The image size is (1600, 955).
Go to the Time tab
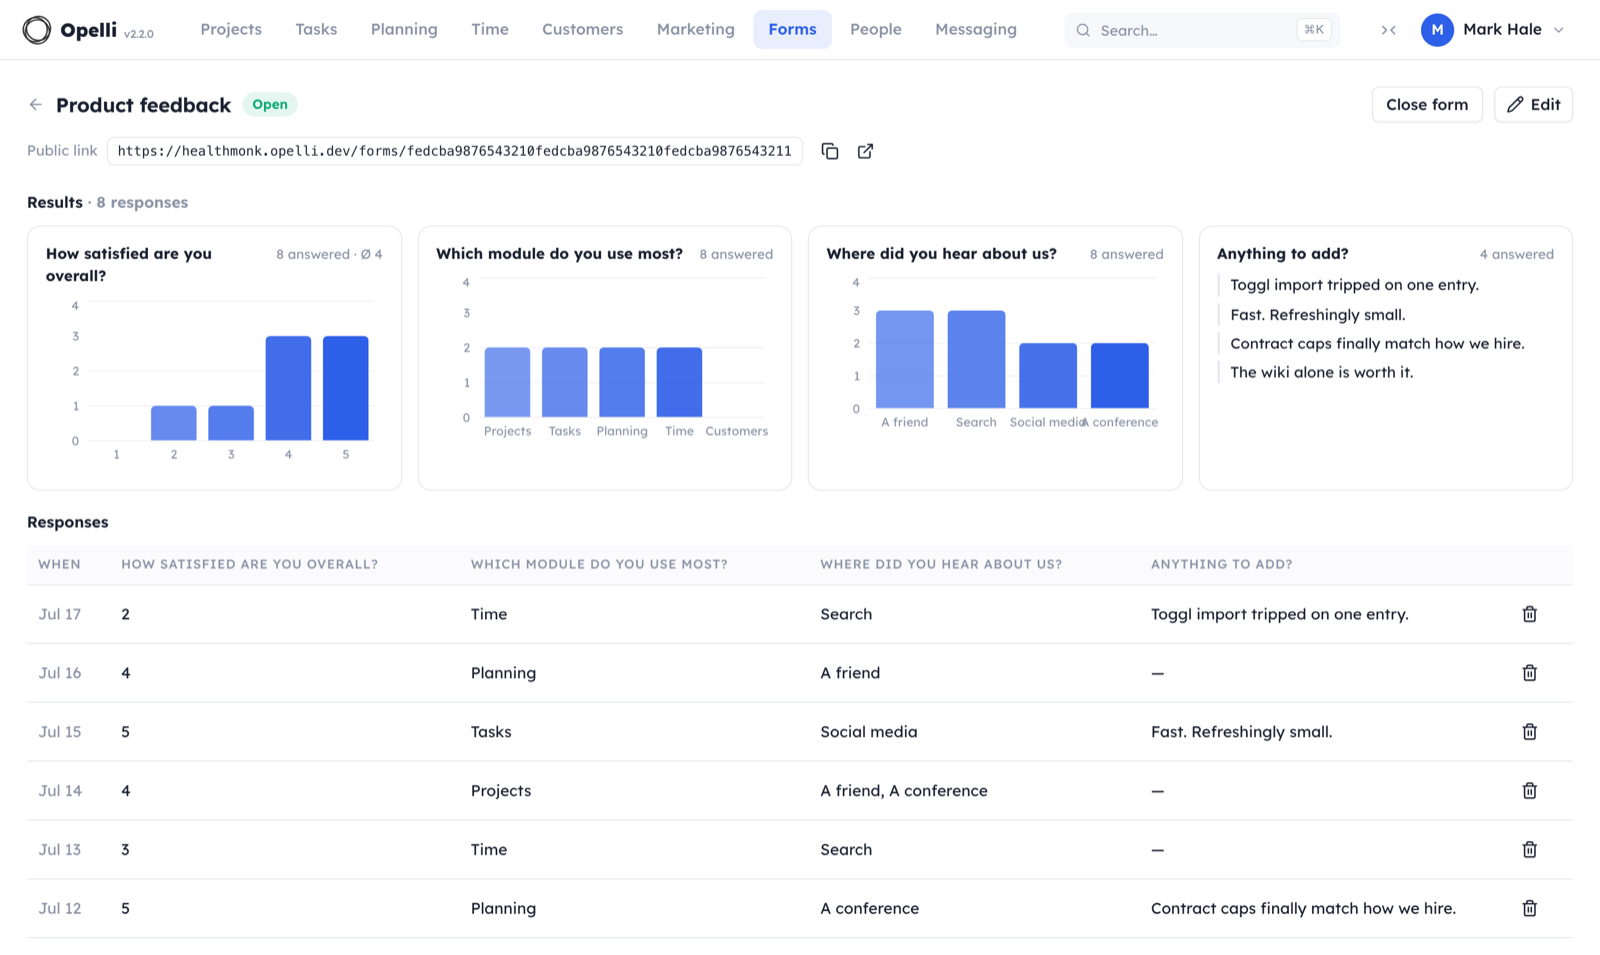click(490, 30)
